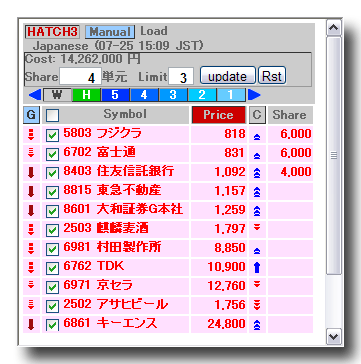
Task: Toggle the select-all checkbox in header
Action: point(52,116)
